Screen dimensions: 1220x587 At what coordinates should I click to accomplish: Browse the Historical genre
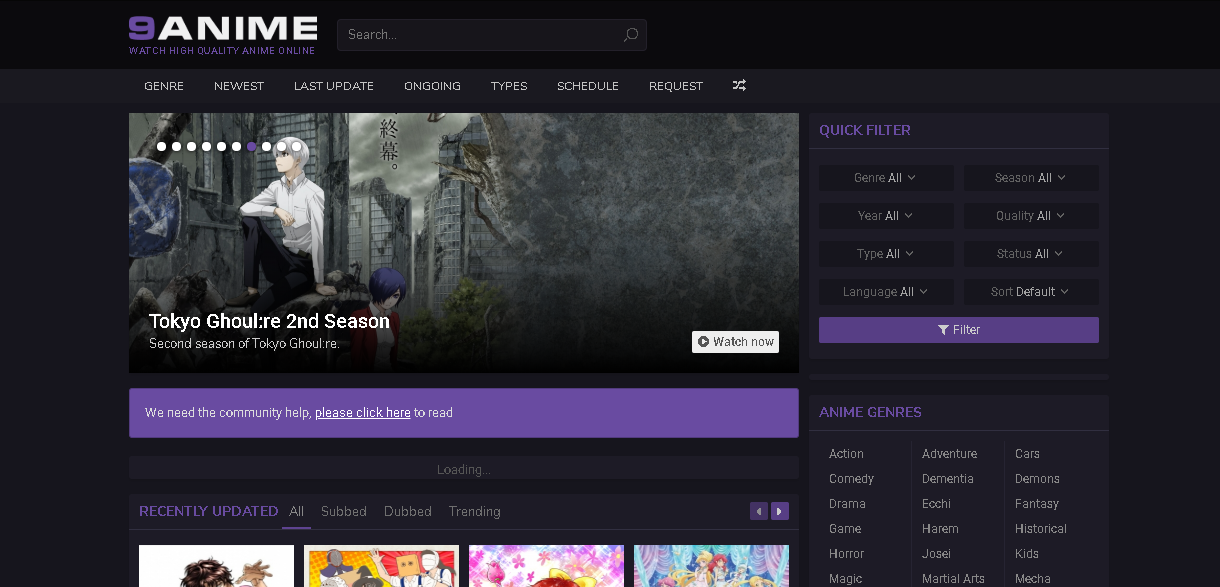coord(1041,529)
